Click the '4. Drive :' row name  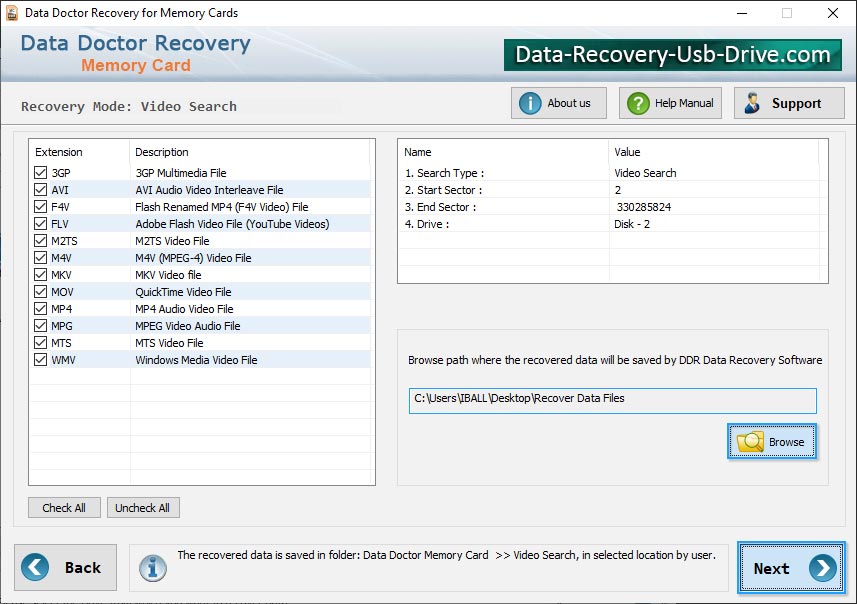(427, 224)
